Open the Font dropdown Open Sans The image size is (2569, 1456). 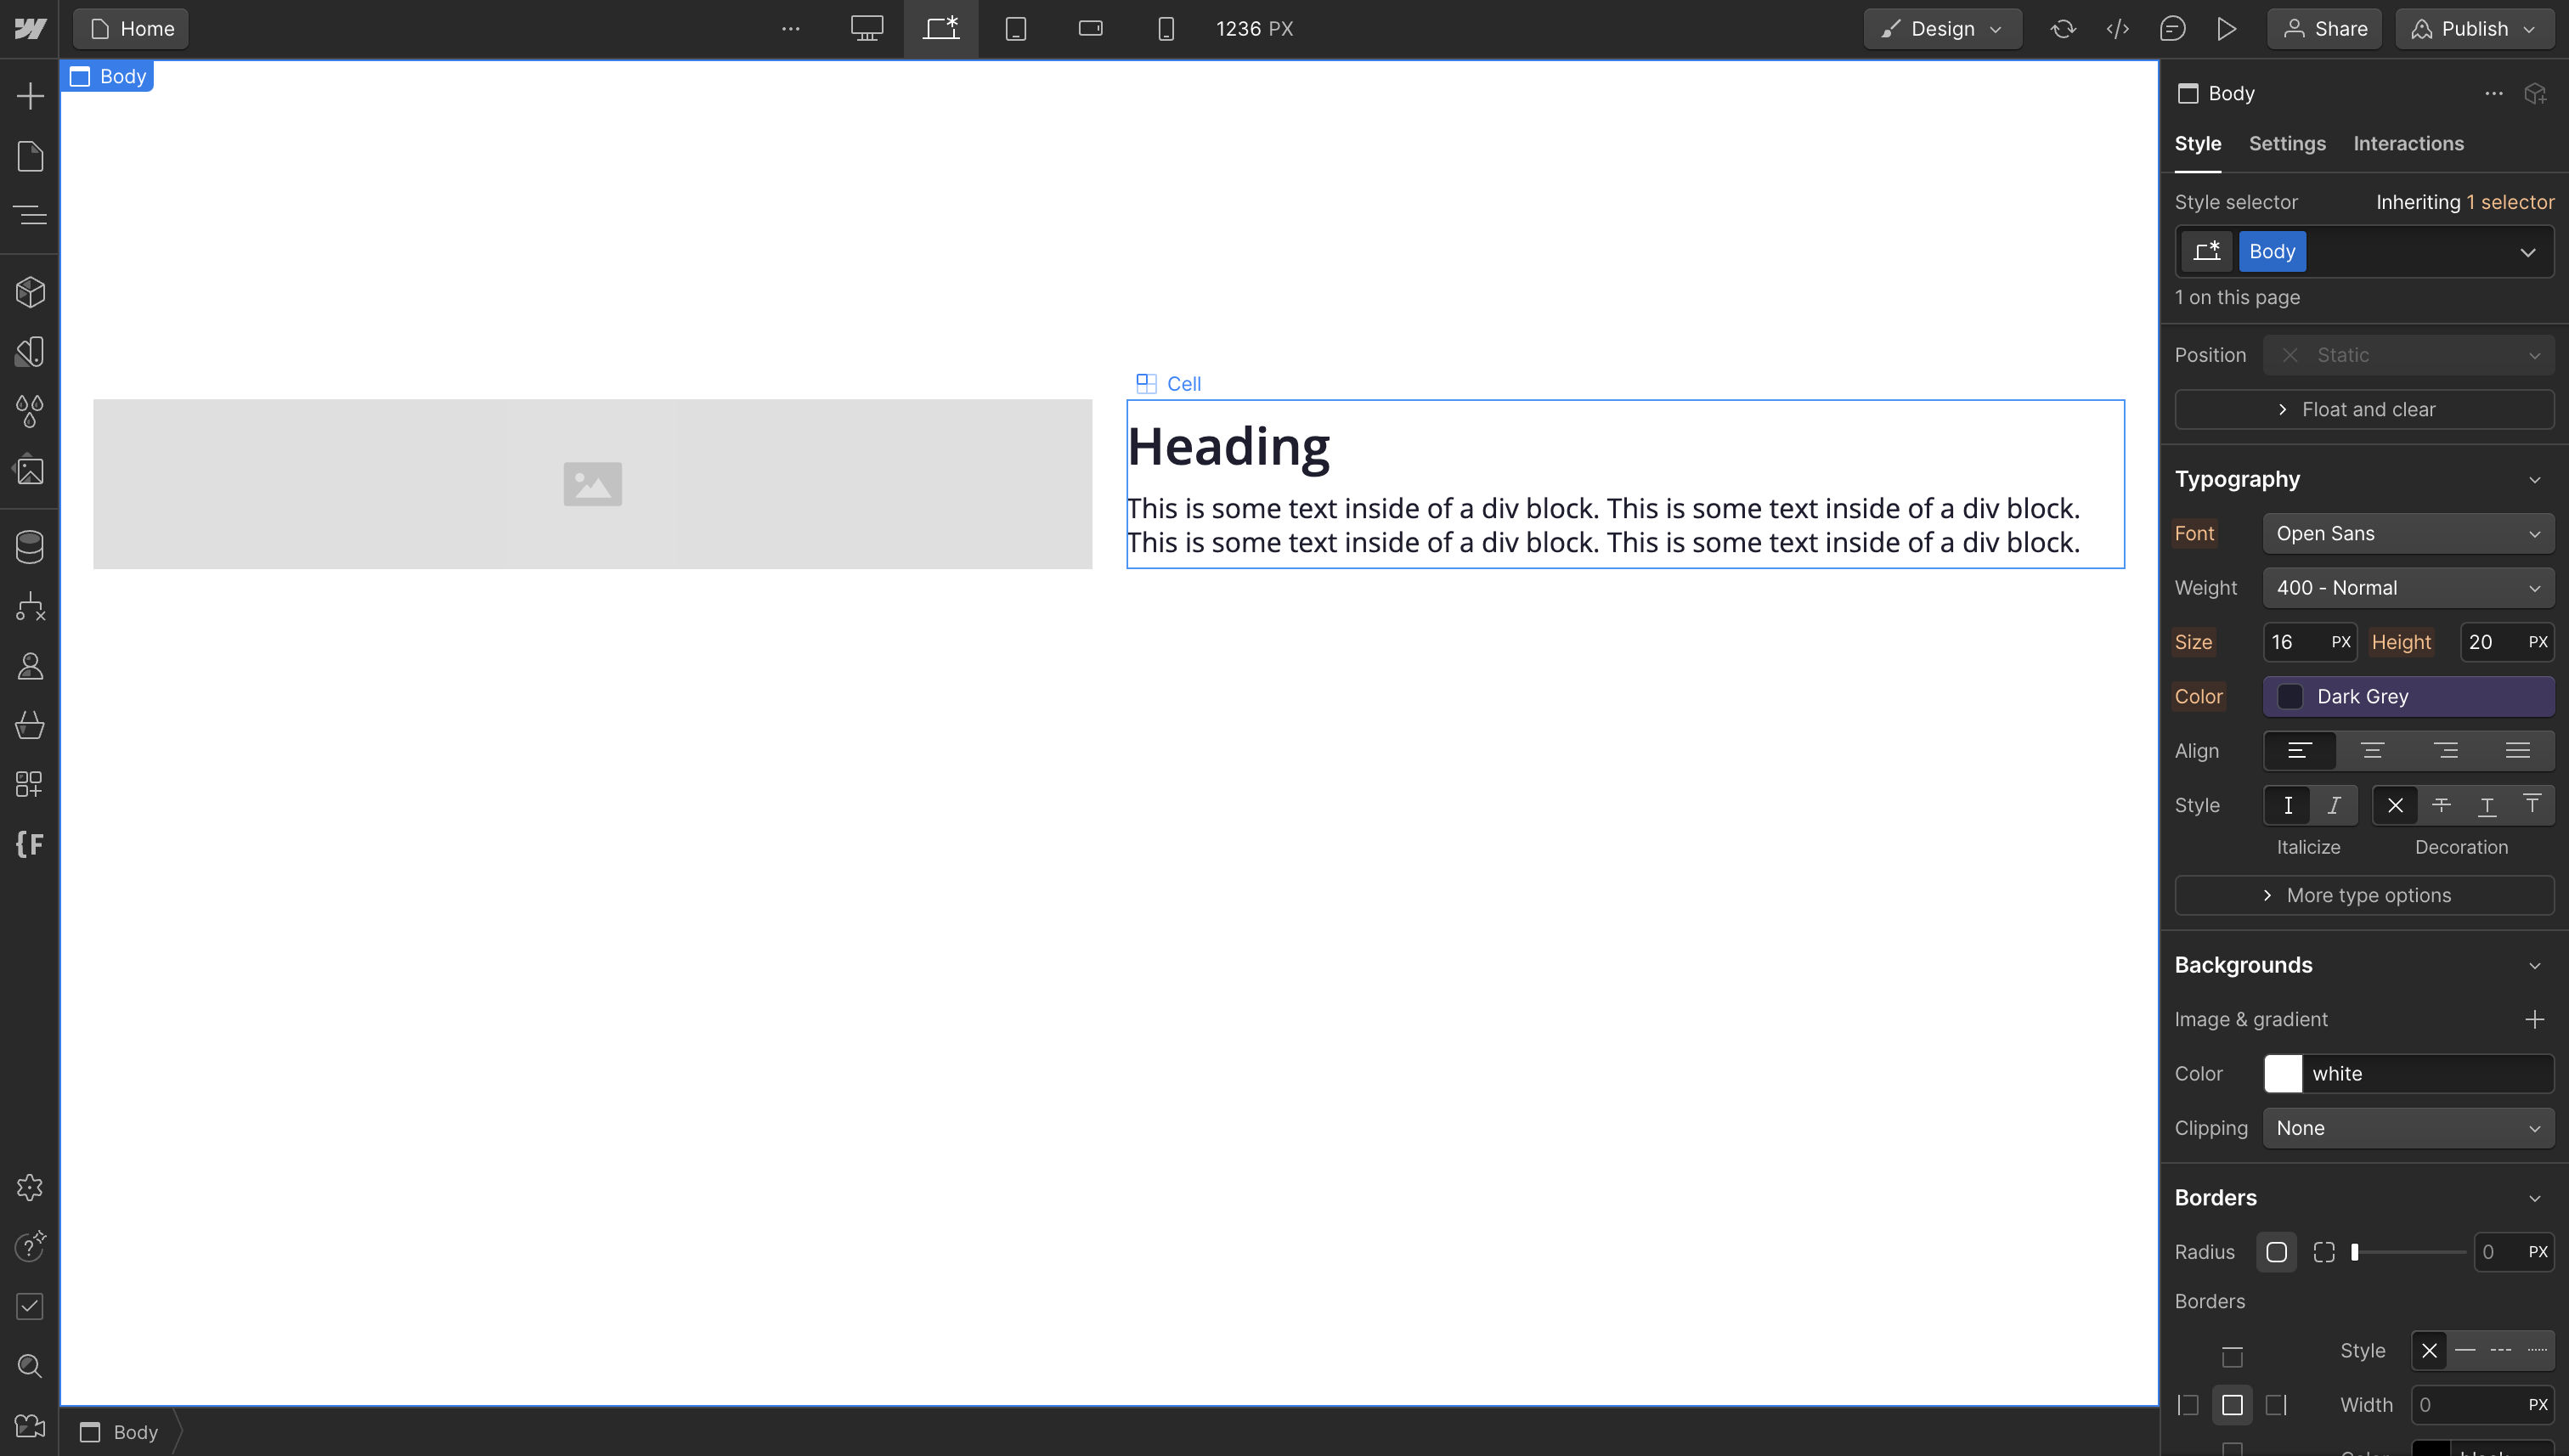2407,533
